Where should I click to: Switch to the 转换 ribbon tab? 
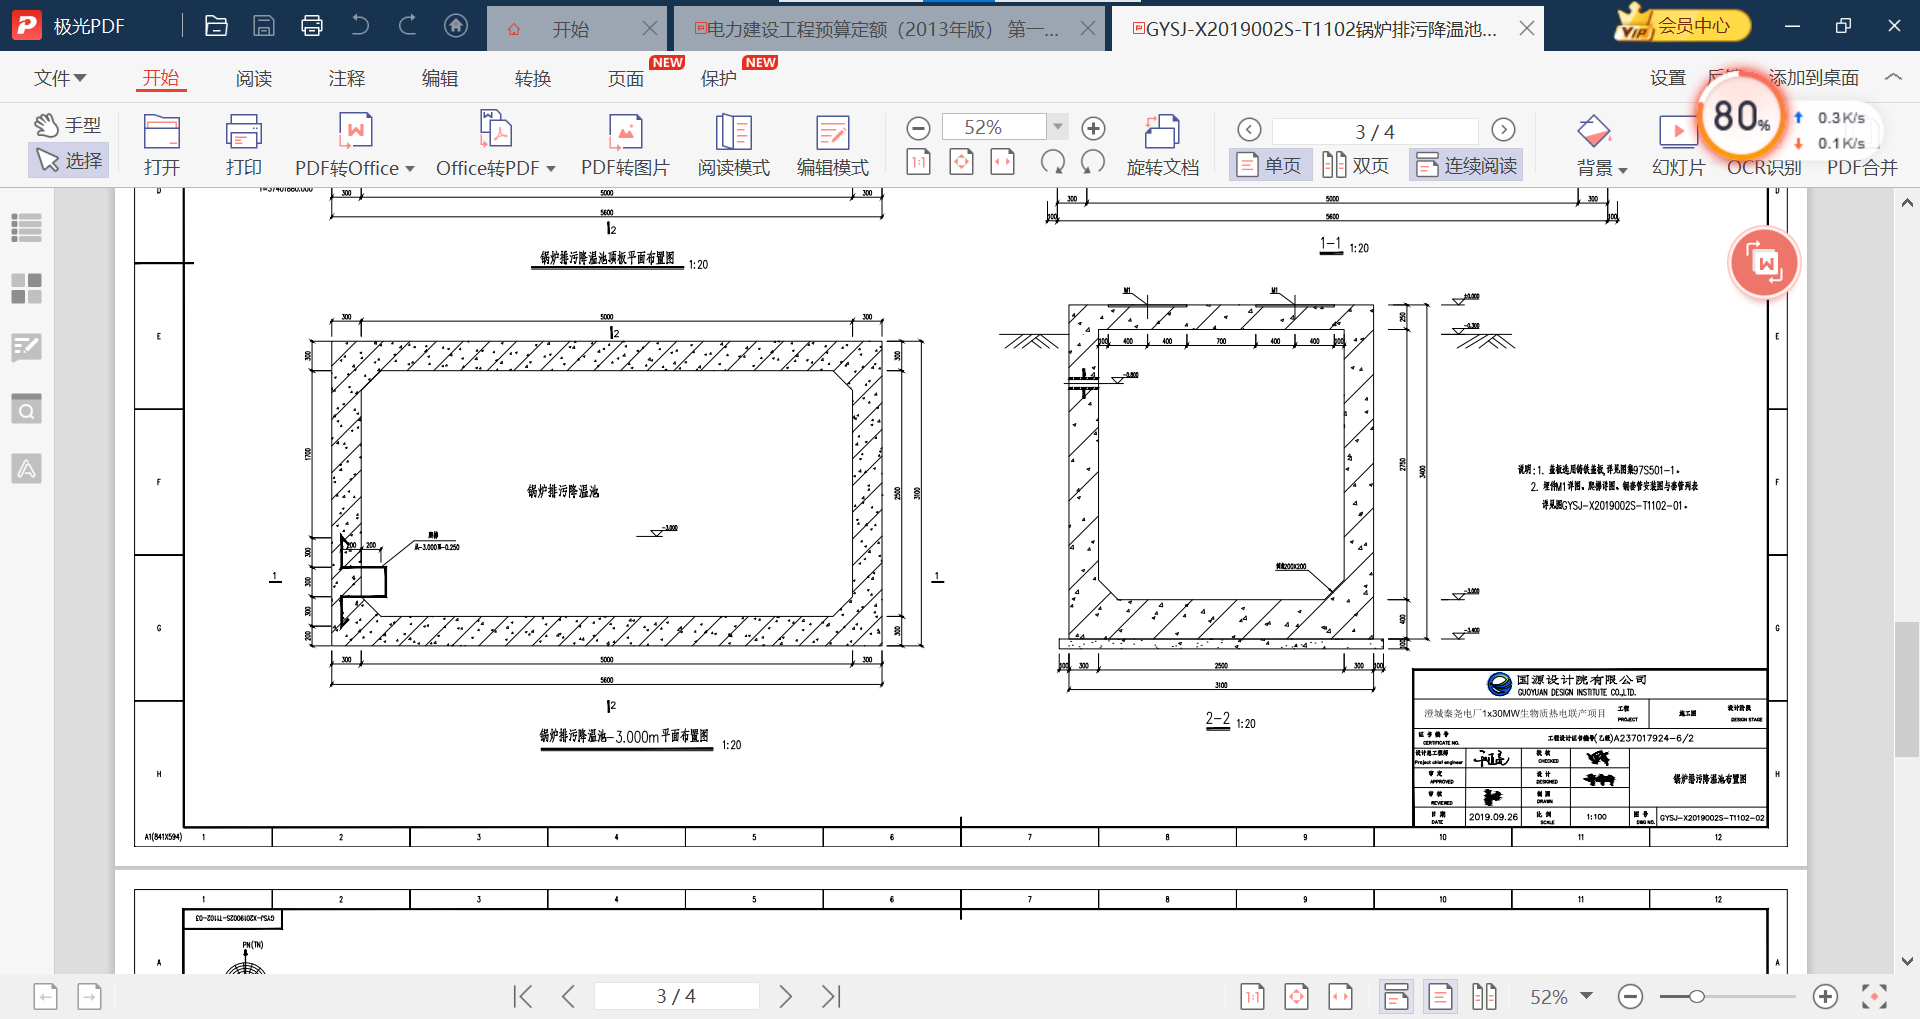point(533,78)
